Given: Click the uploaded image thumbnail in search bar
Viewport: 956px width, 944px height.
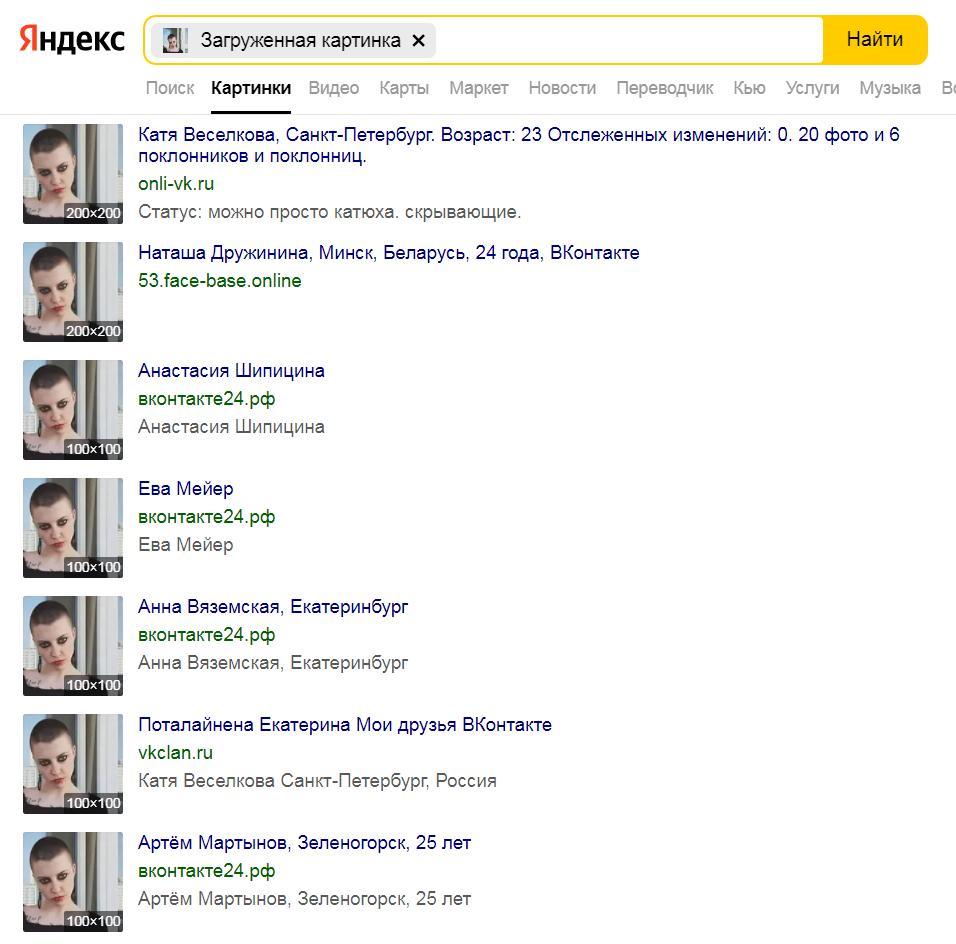Looking at the screenshot, I should [174, 41].
